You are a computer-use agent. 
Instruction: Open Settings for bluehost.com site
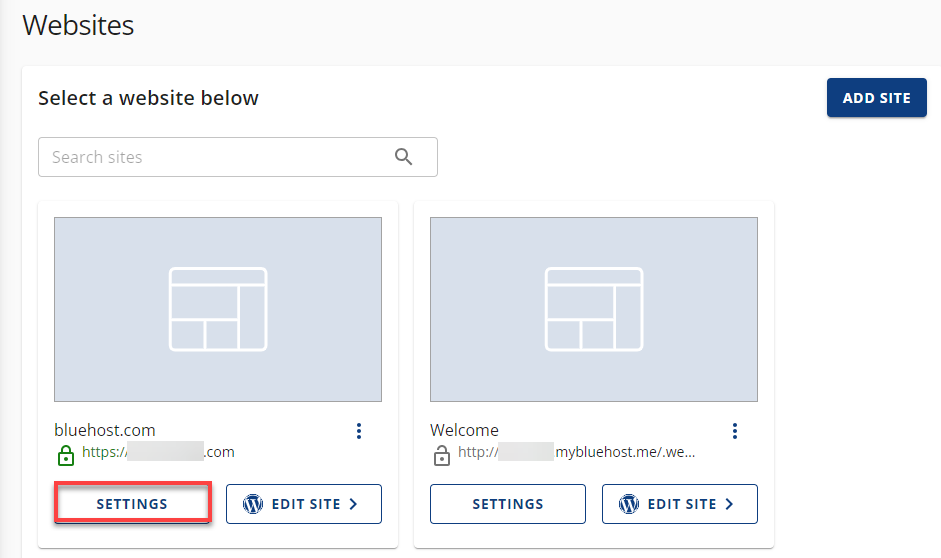click(x=132, y=503)
